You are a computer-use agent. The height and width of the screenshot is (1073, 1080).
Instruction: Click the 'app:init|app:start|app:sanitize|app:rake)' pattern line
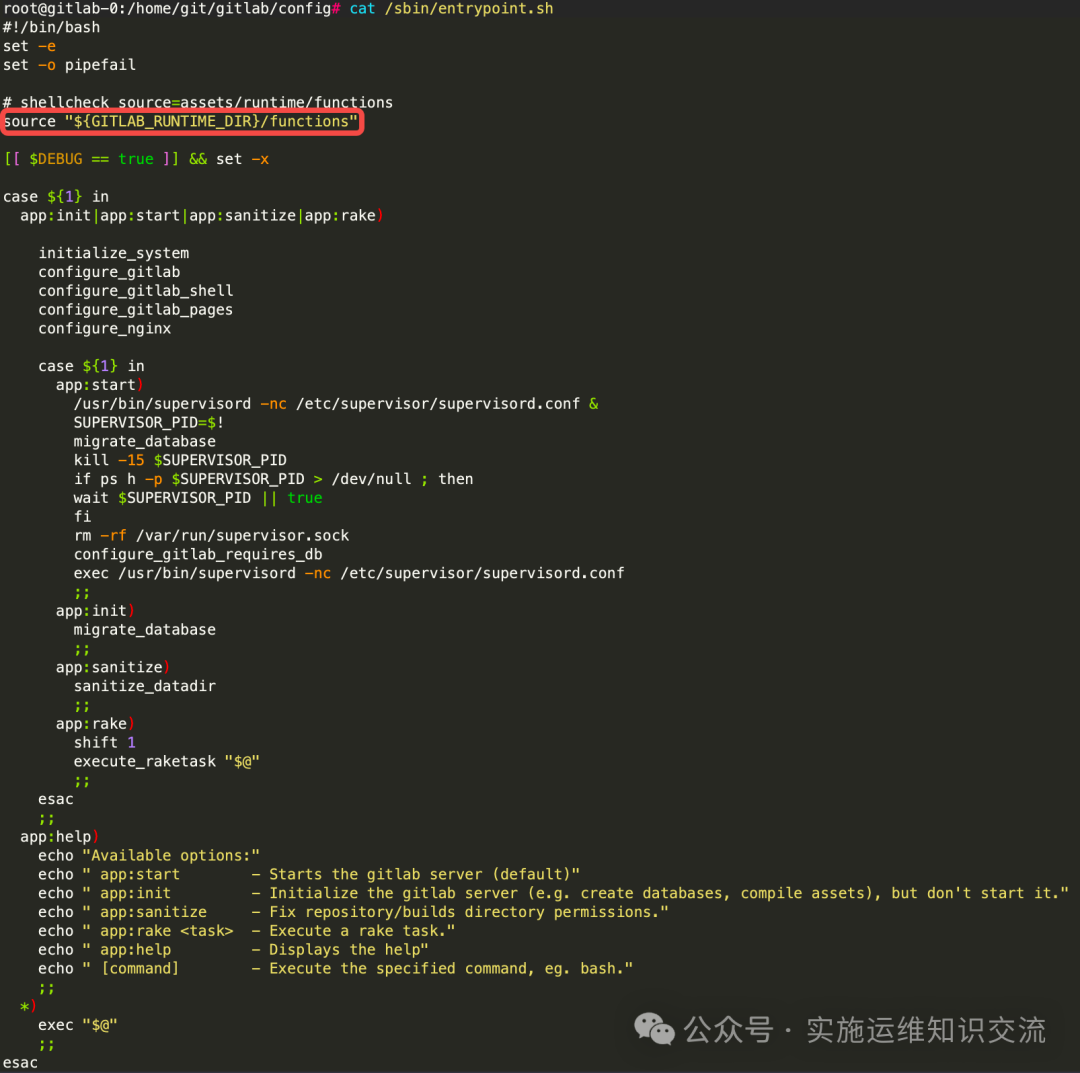point(202,216)
